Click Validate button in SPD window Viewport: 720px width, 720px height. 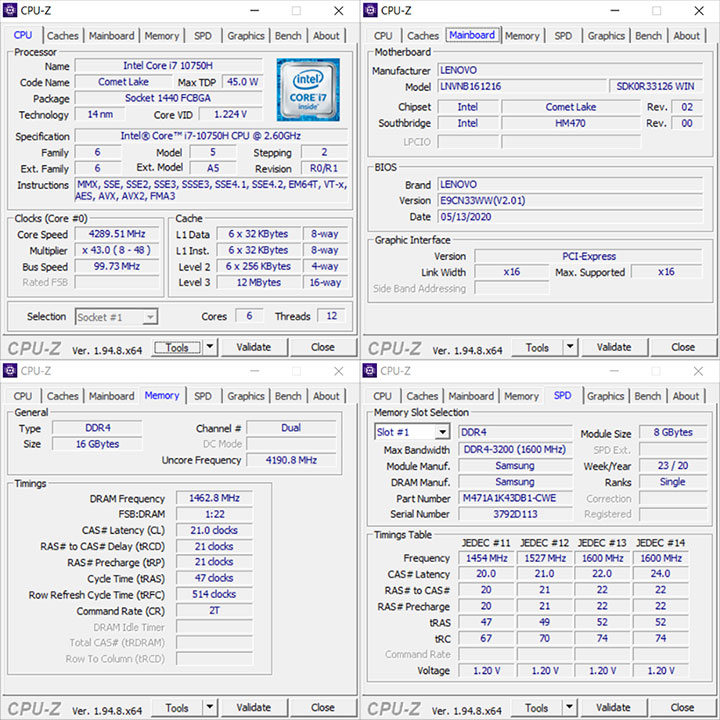tap(613, 708)
